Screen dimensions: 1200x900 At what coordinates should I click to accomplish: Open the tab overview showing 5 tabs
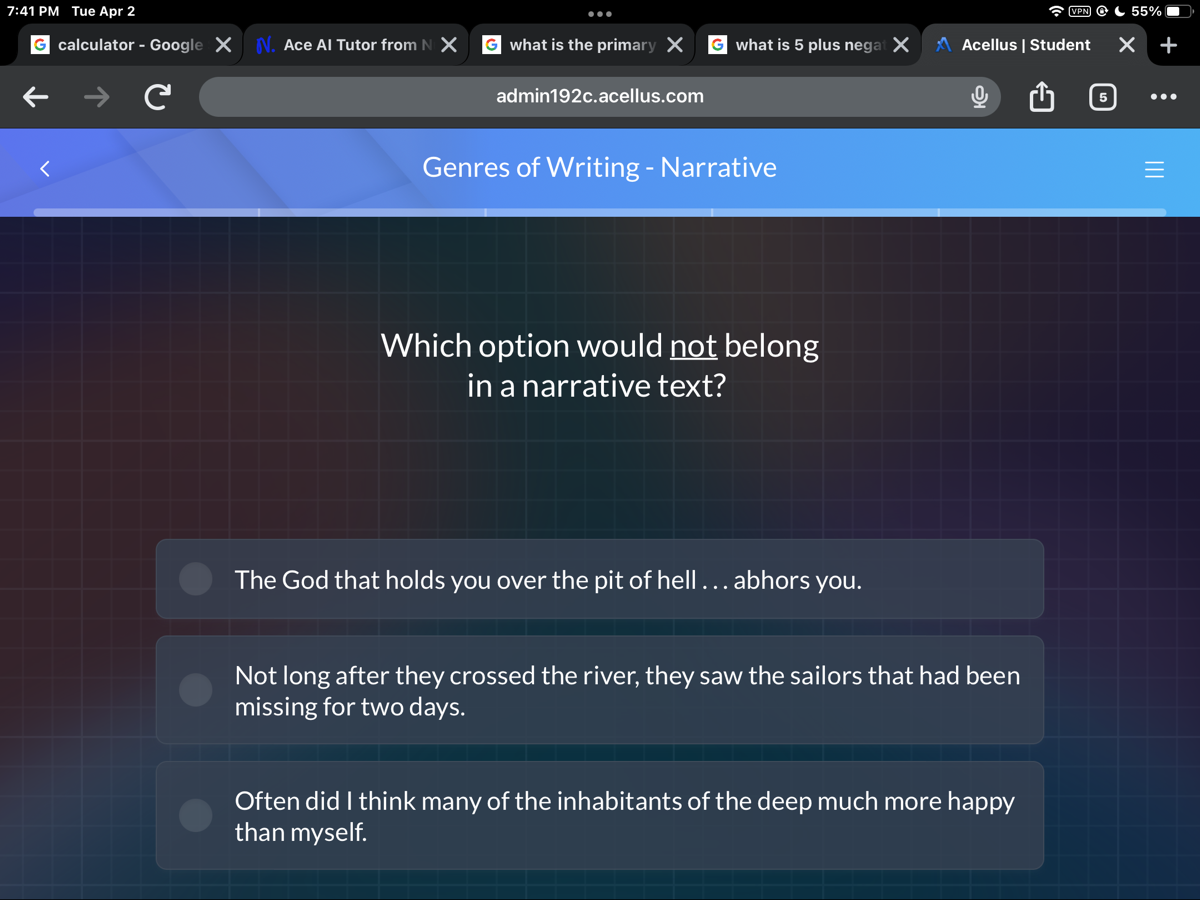click(1102, 97)
